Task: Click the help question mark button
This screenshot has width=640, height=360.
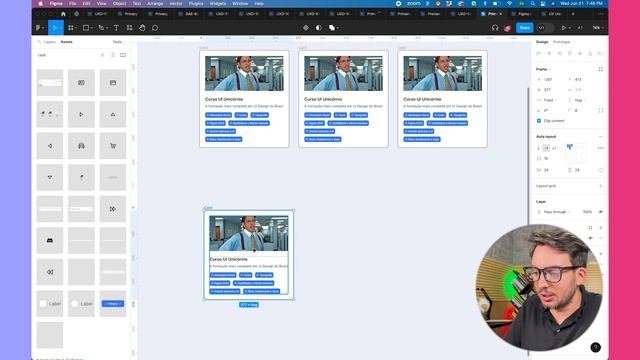Action: click(596, 347)
